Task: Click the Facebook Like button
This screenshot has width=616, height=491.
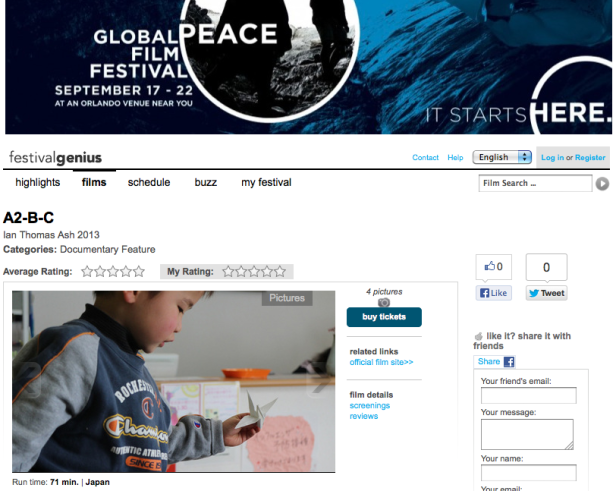Action: (494, 293)
